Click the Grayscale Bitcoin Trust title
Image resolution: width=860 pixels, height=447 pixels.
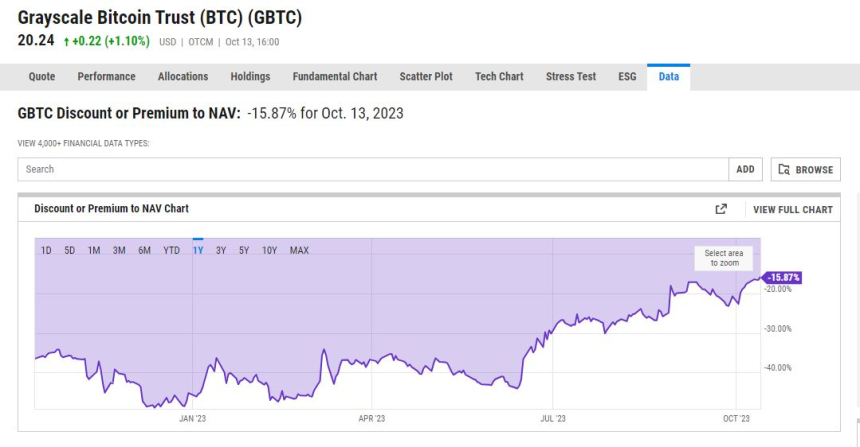(x=160, y=18)
